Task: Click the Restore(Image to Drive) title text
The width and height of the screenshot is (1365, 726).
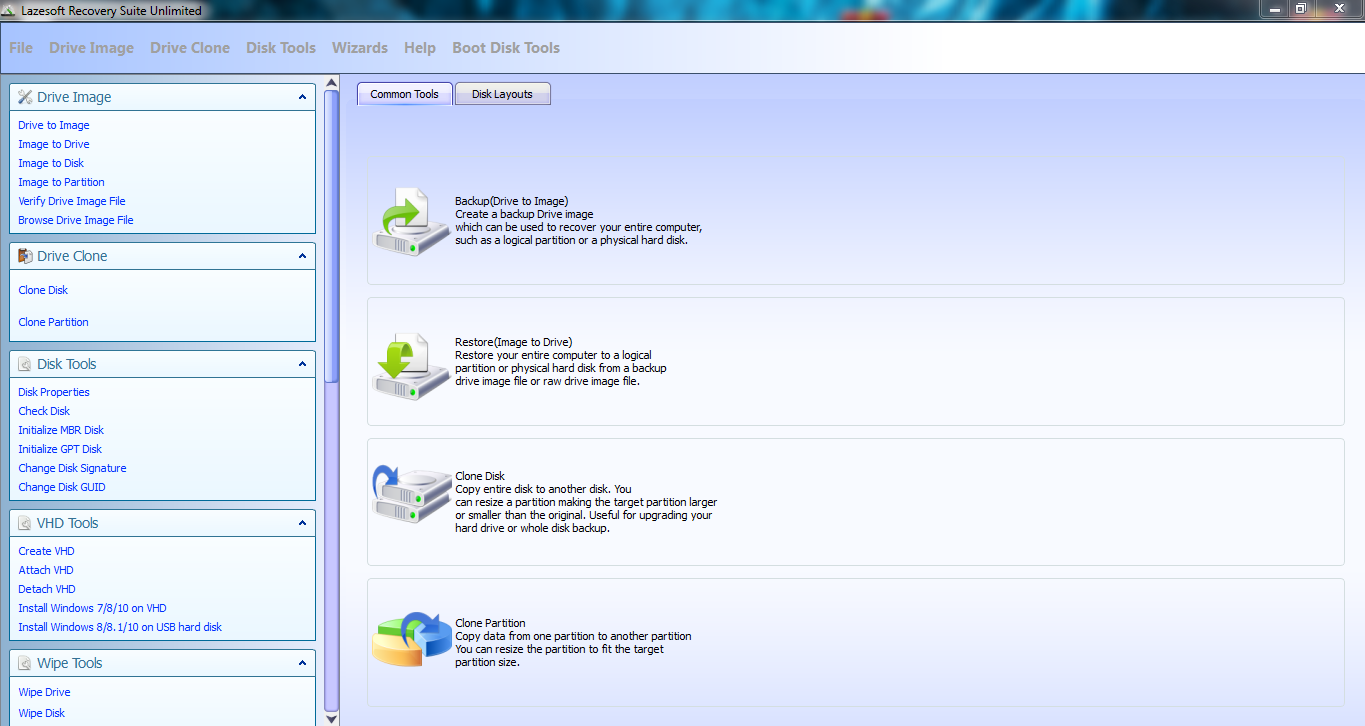Action: pos(514,342)
